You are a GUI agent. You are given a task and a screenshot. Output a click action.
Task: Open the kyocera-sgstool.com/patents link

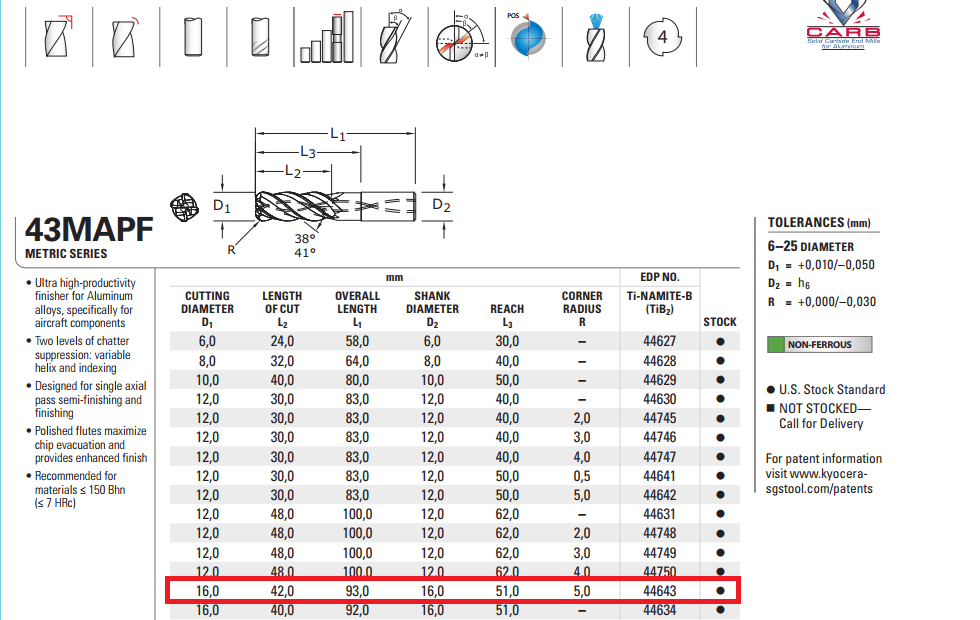(x=819, y=481)
